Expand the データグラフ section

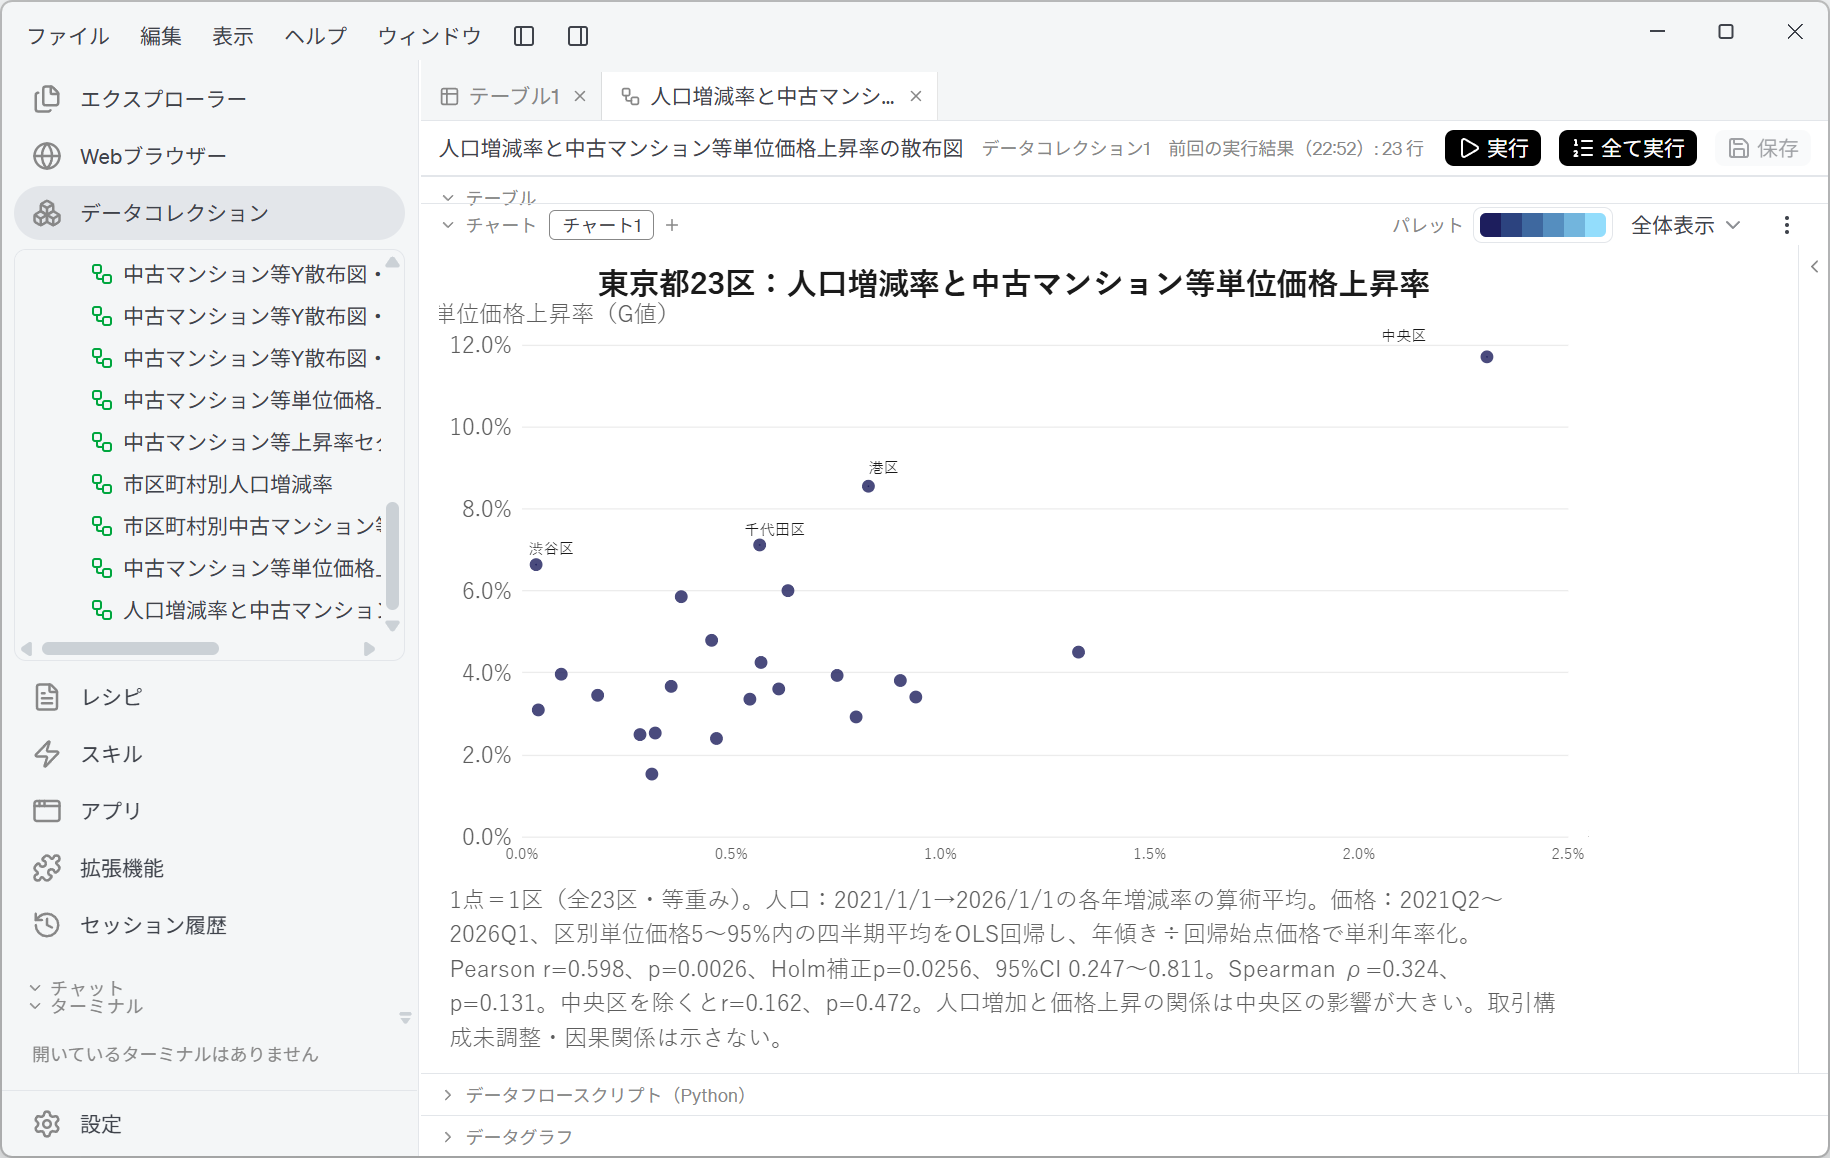tap(448, 1137)
